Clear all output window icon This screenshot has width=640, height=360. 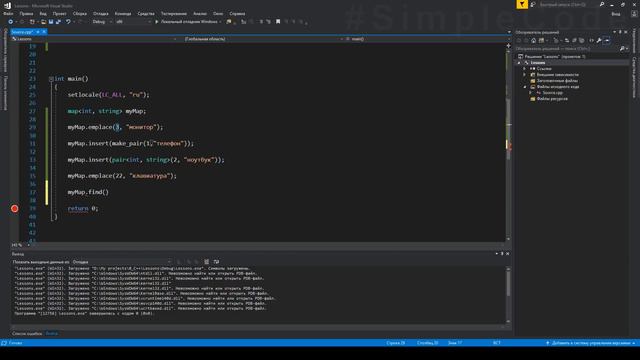pos(207,262)
